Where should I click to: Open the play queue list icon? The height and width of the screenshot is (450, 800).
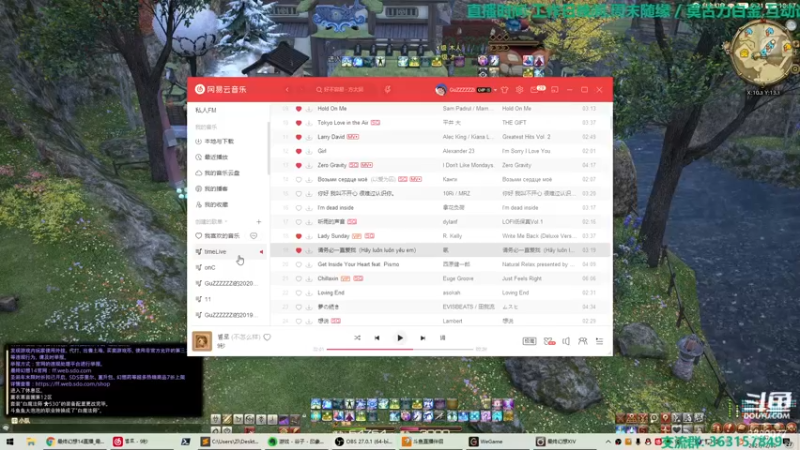(599, 341)
